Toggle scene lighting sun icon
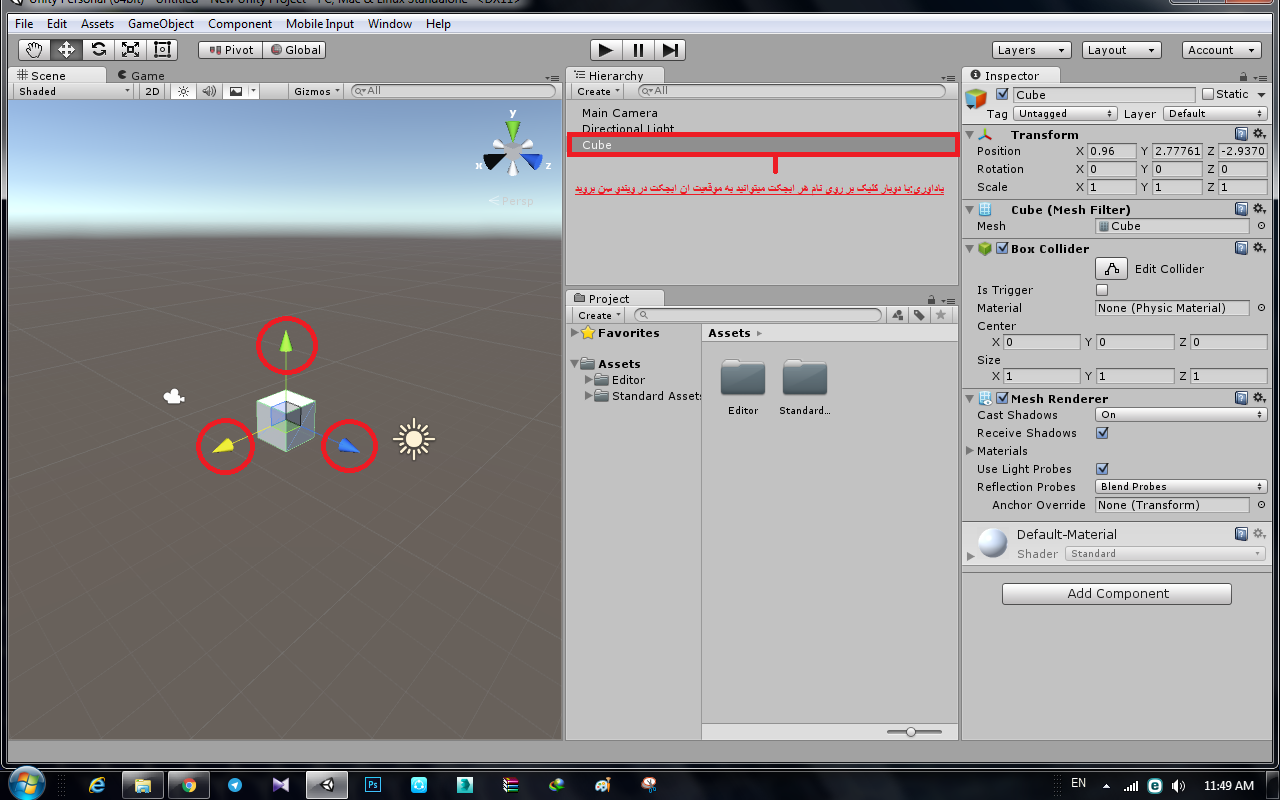 coord(182,91)
